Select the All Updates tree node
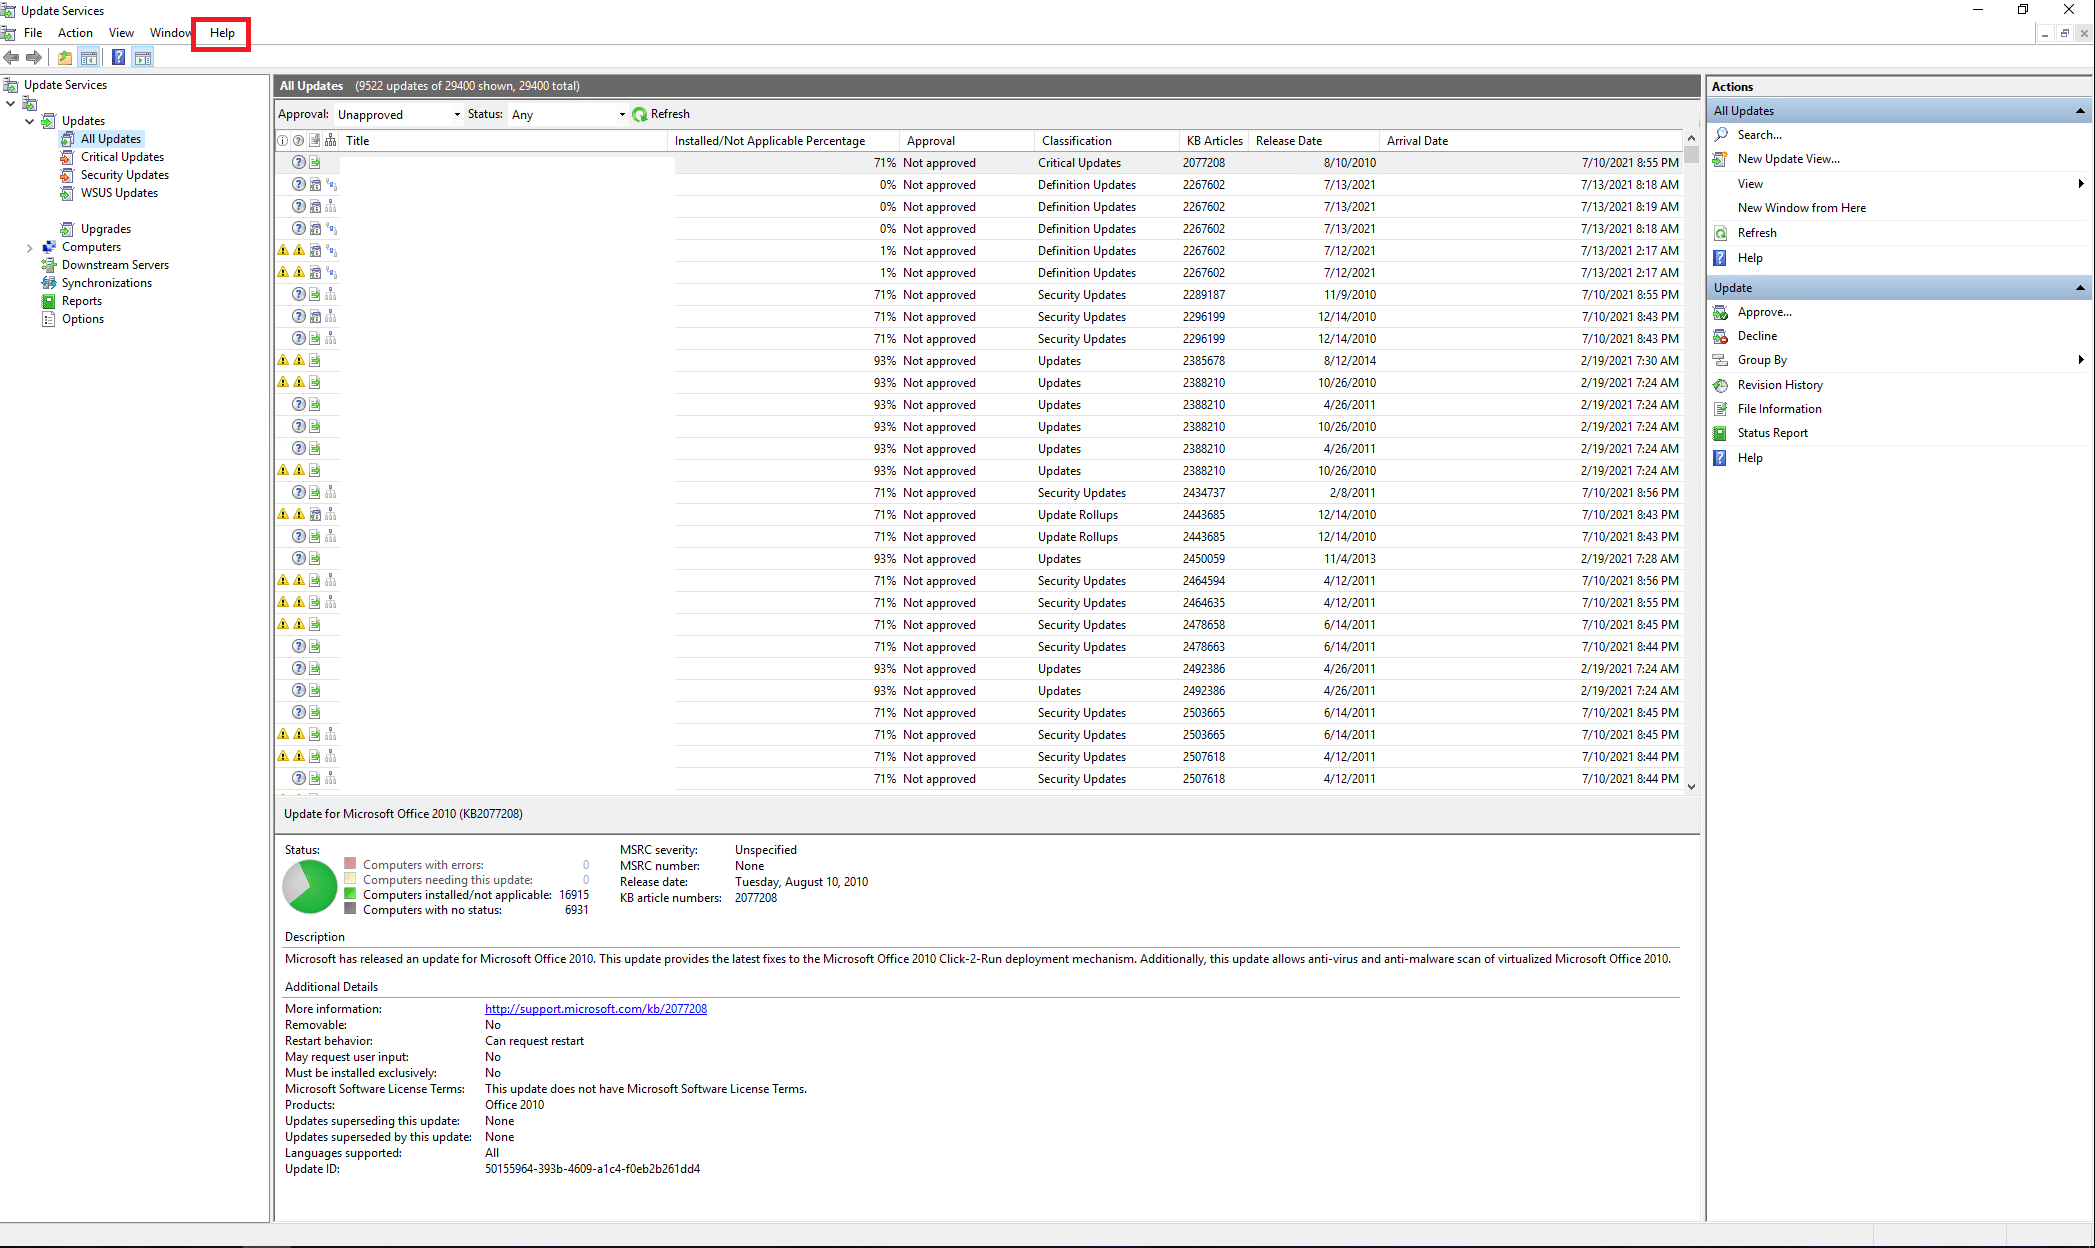Image resolution: width=2095 pixels, height=1248 pixels. 110,139
